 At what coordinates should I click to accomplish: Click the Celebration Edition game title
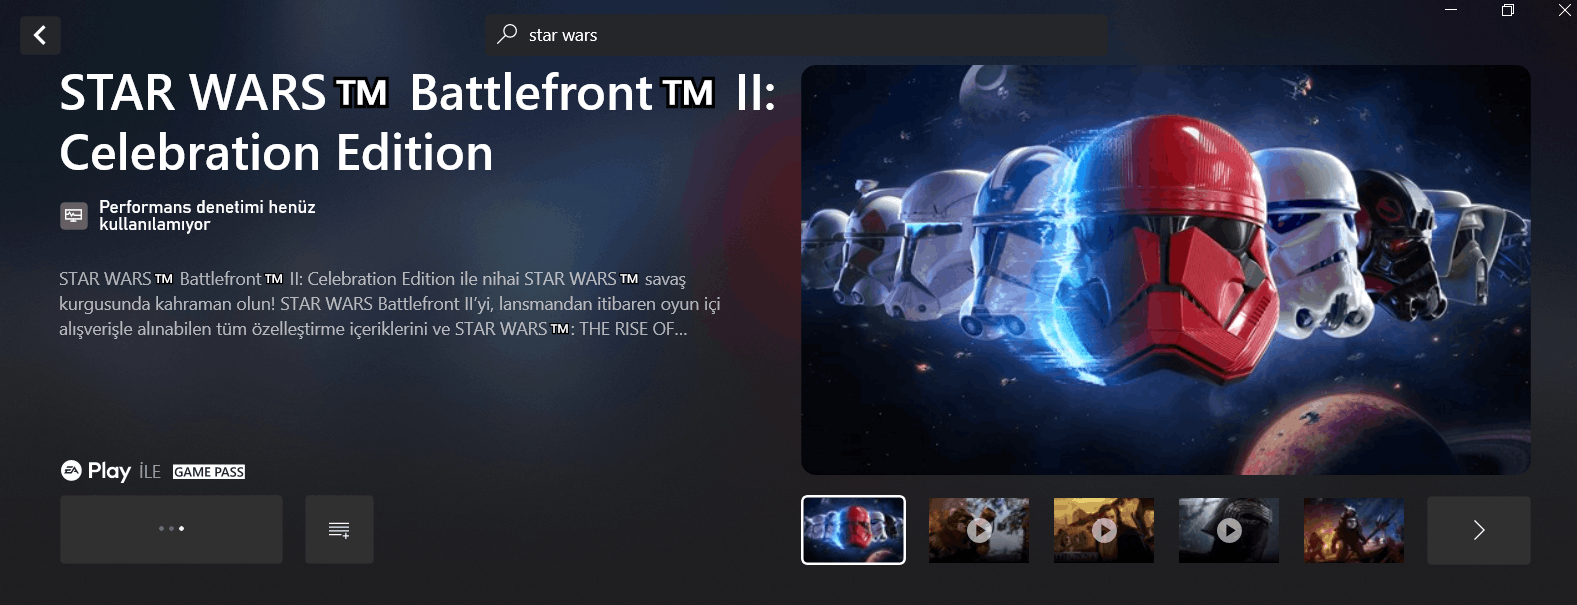click(417, 122)
